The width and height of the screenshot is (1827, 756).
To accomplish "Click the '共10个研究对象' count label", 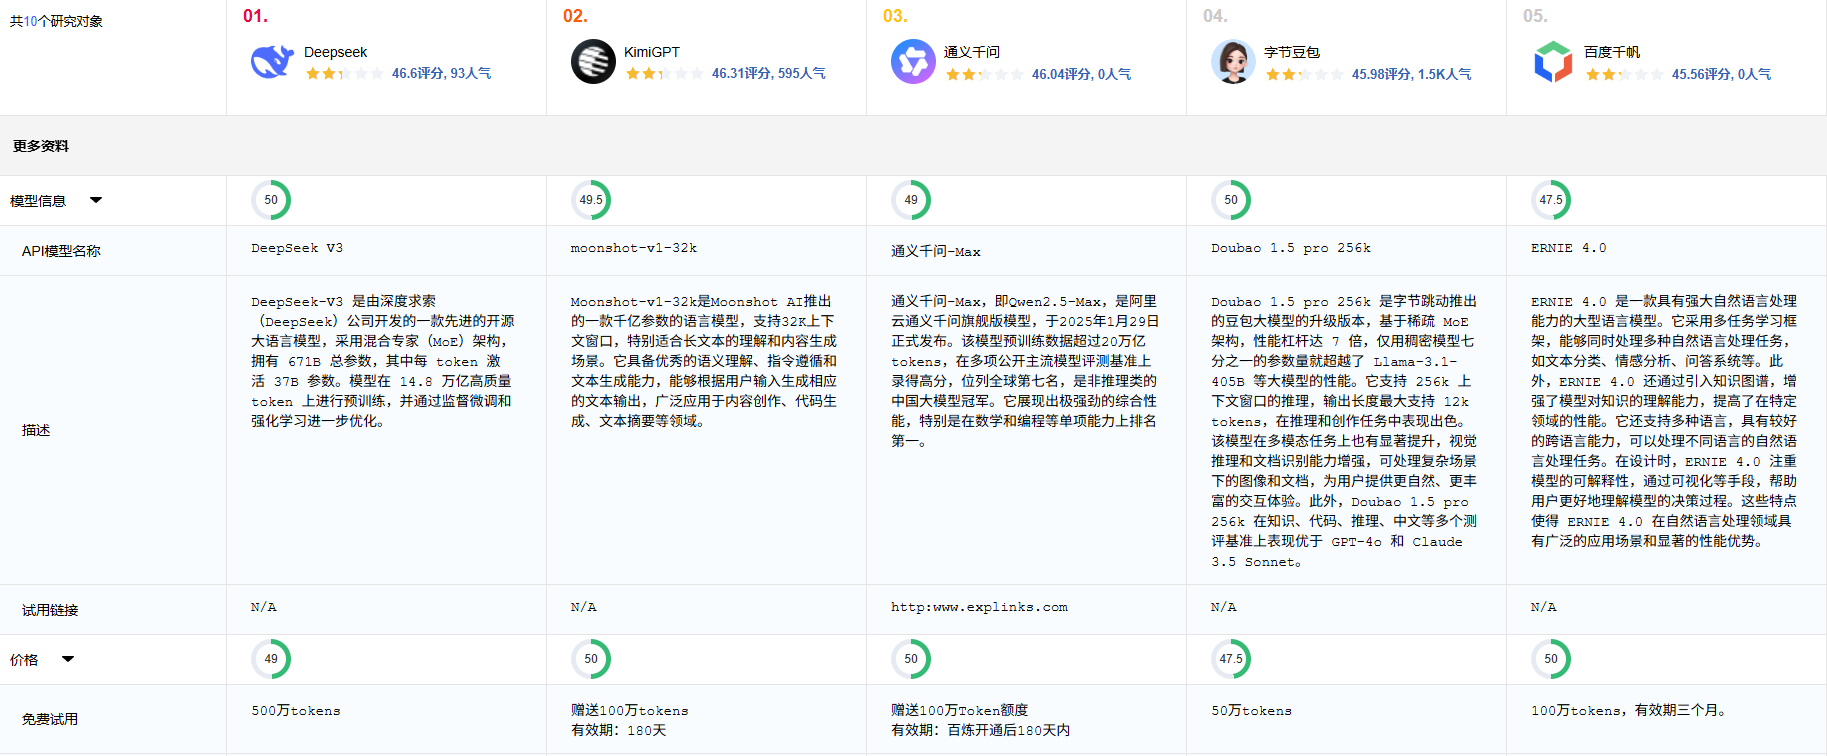I will pos(56,21).
